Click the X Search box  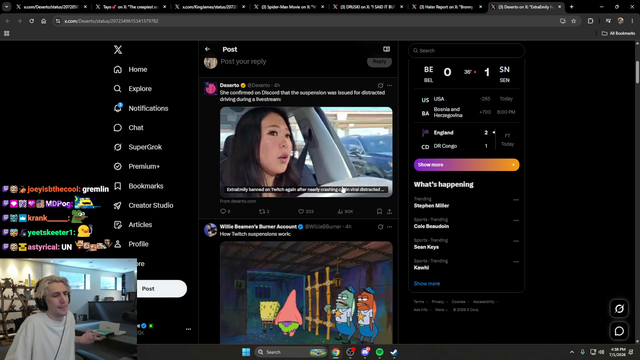466,51
